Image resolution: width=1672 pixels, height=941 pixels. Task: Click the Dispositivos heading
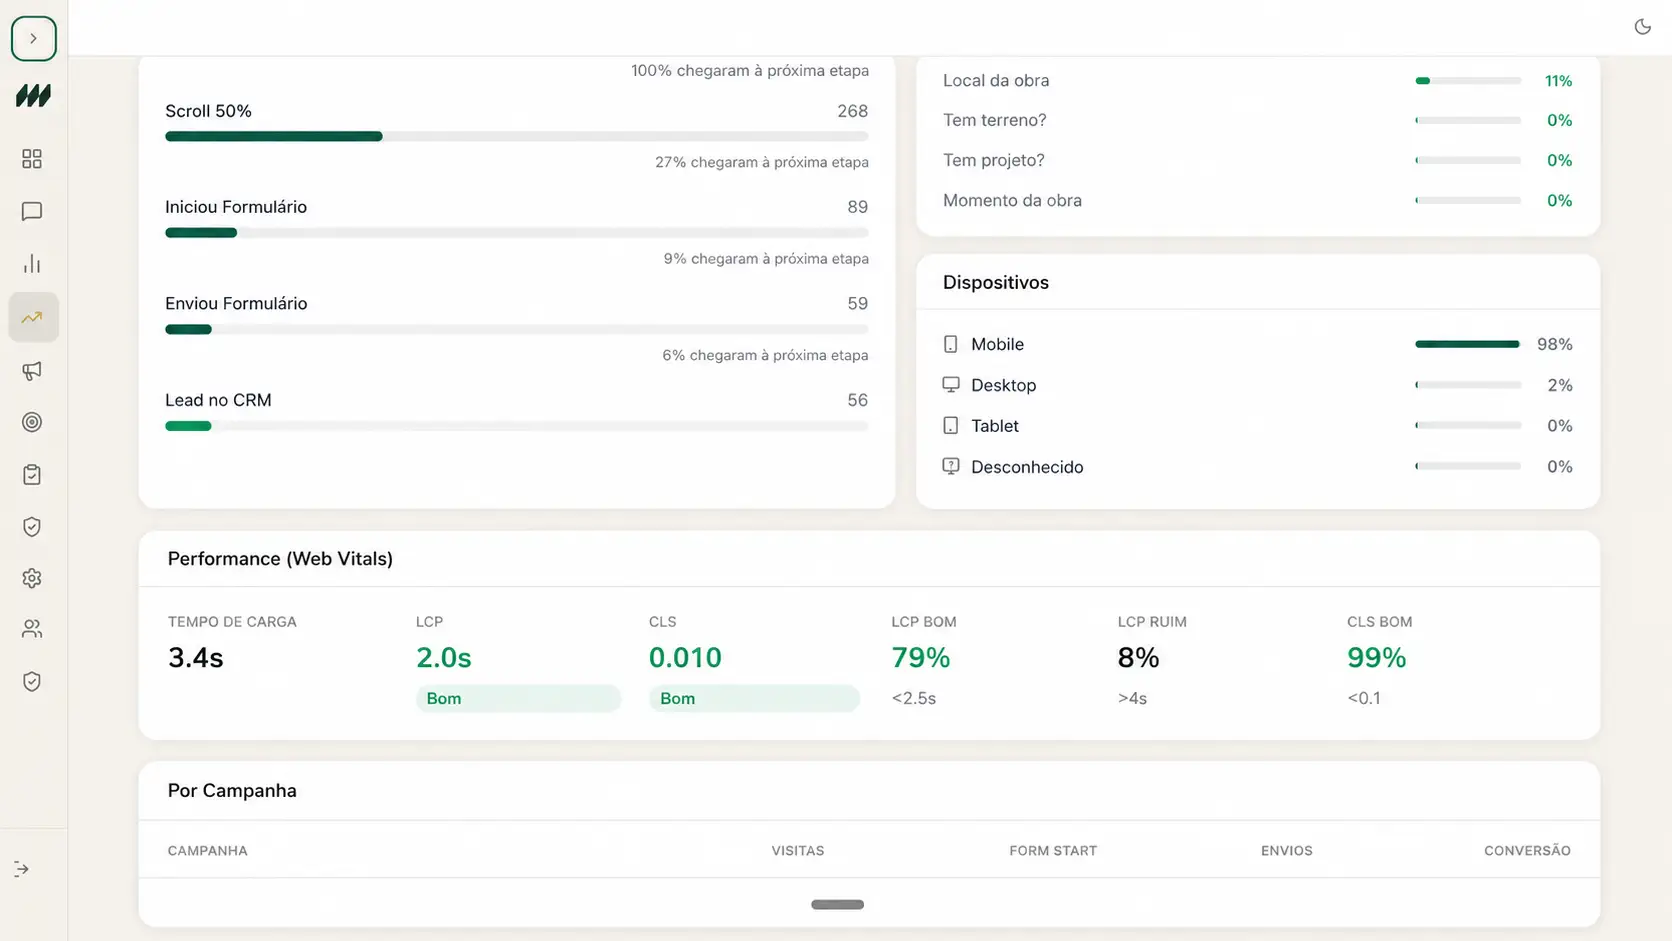(996, 283)
